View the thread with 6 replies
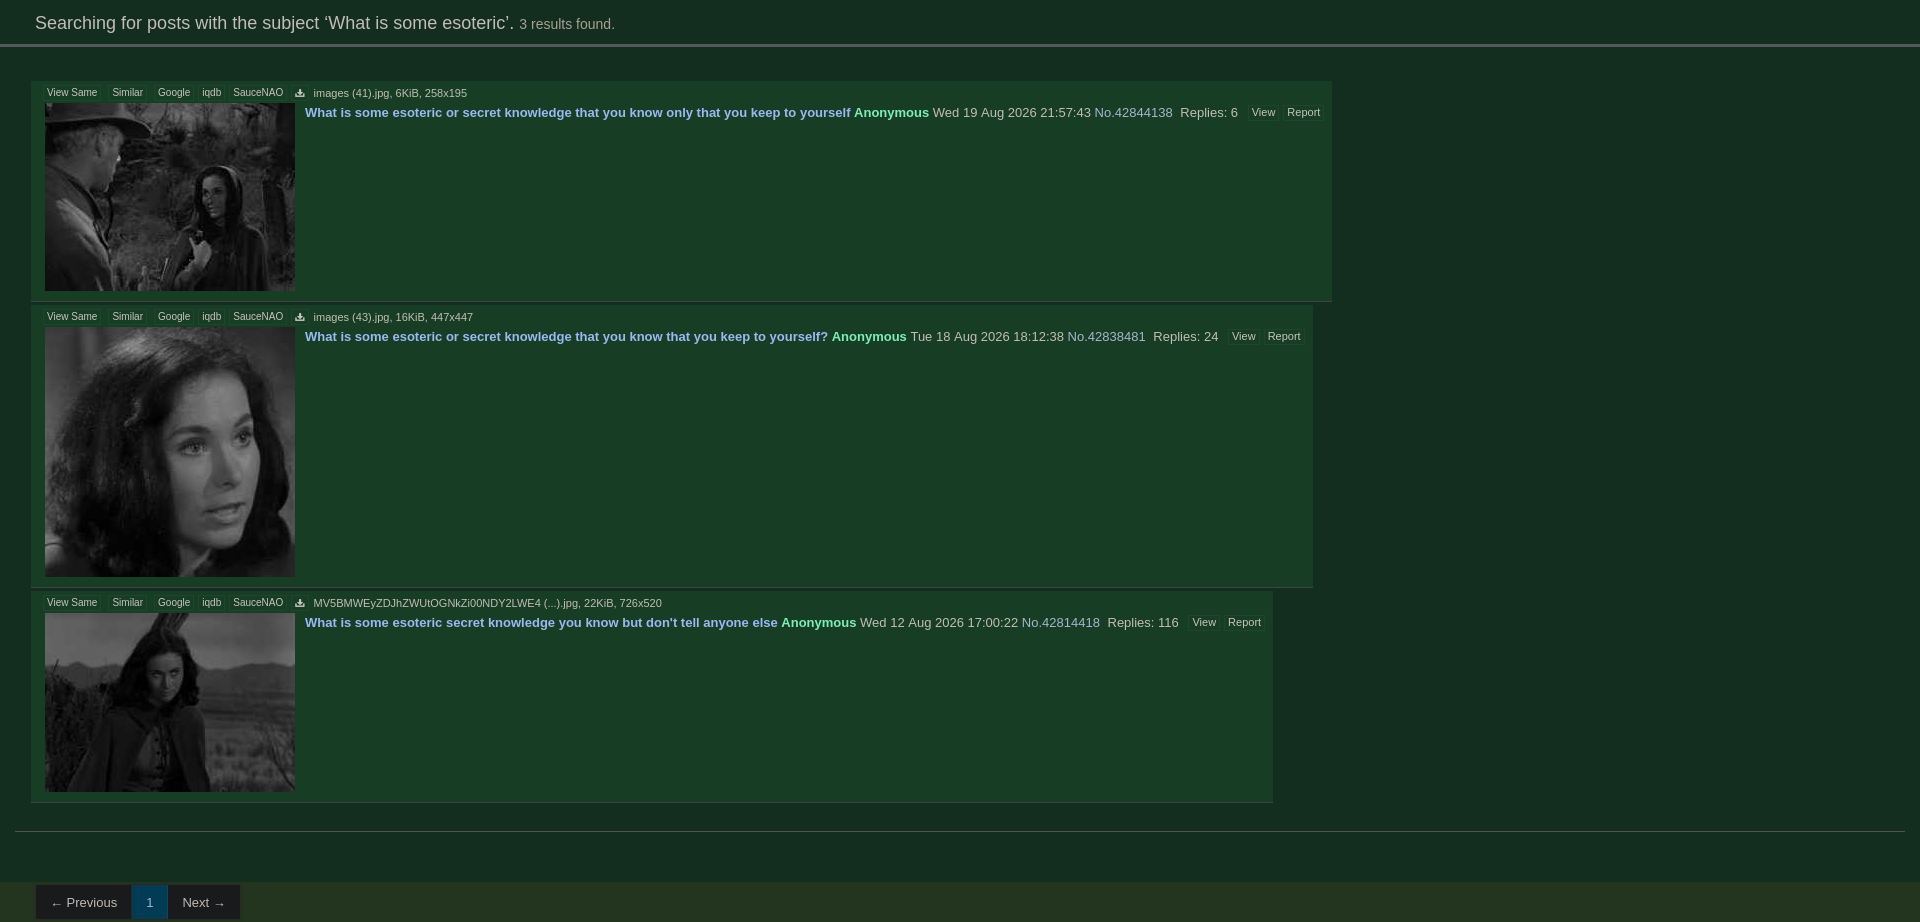1920x922 pixels. [x=1263, y=113]
